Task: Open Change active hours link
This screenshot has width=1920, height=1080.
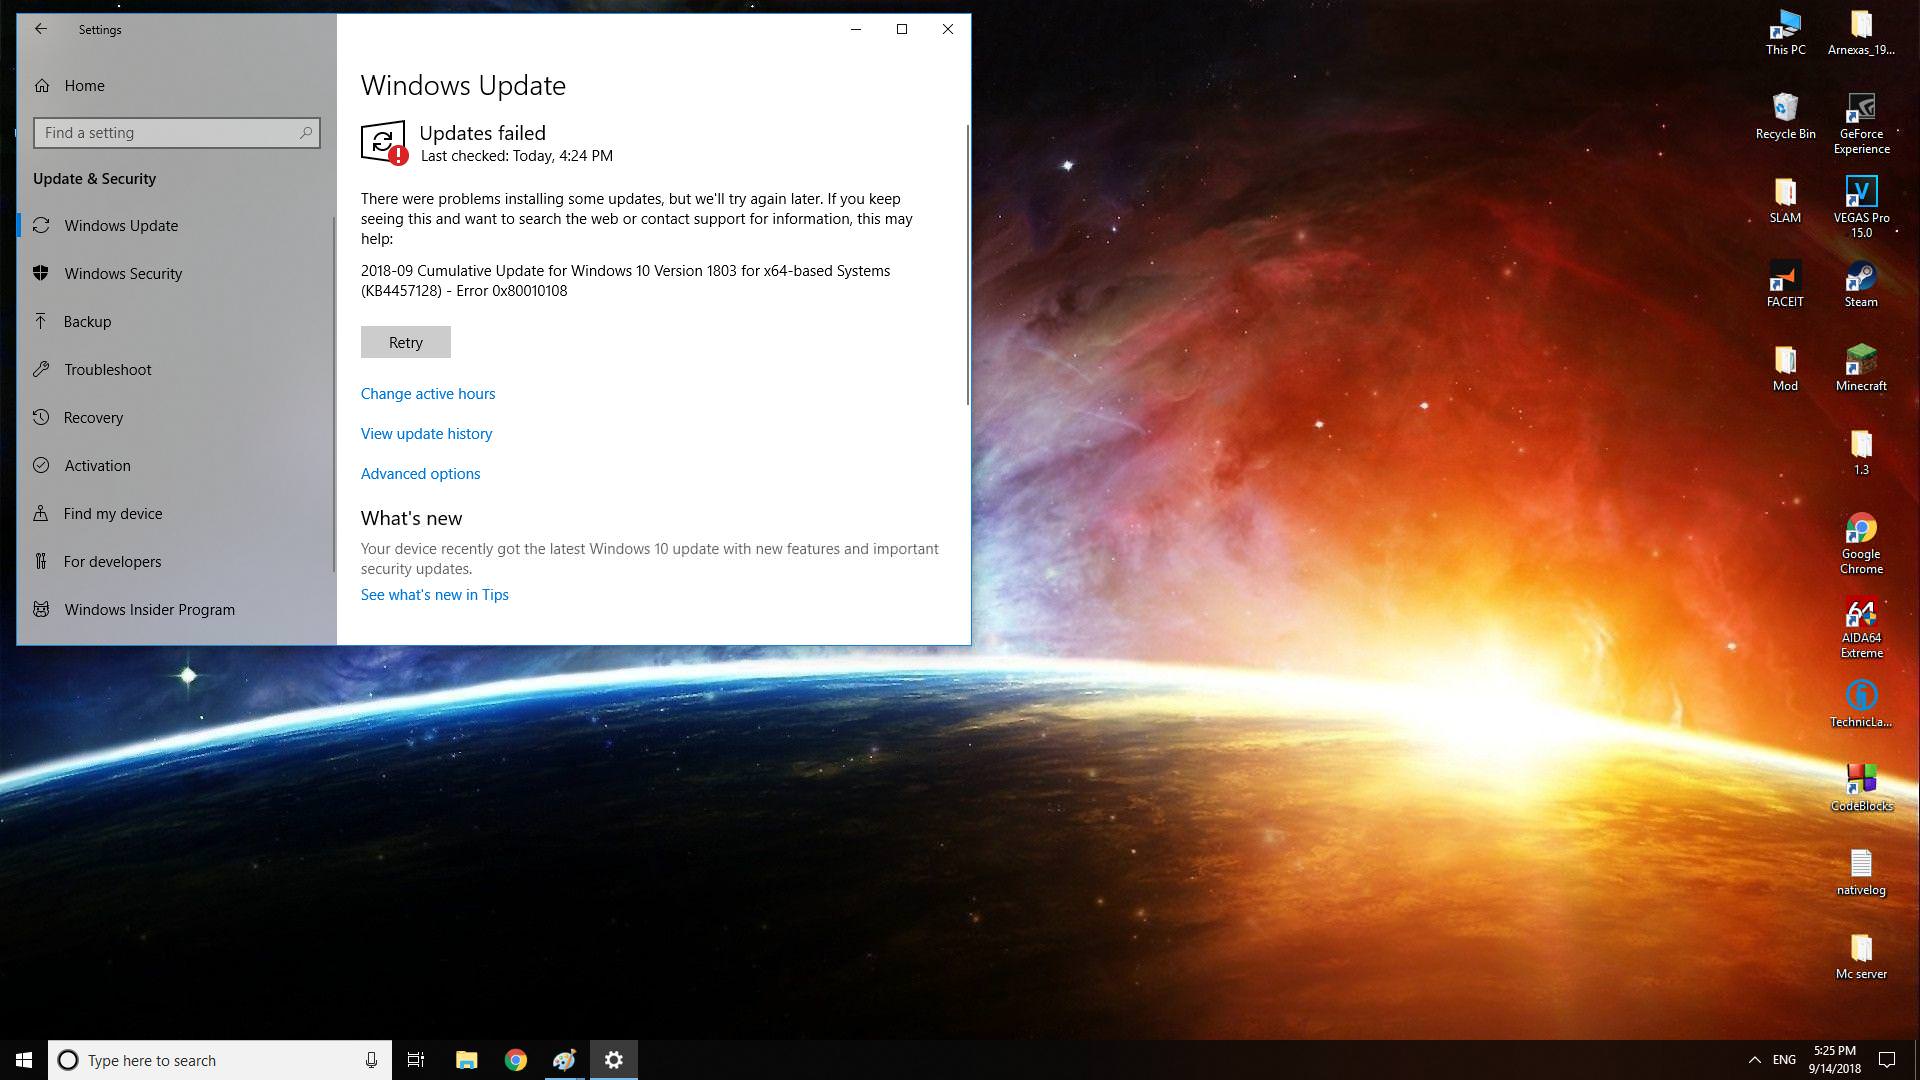Action: point(428,393)
